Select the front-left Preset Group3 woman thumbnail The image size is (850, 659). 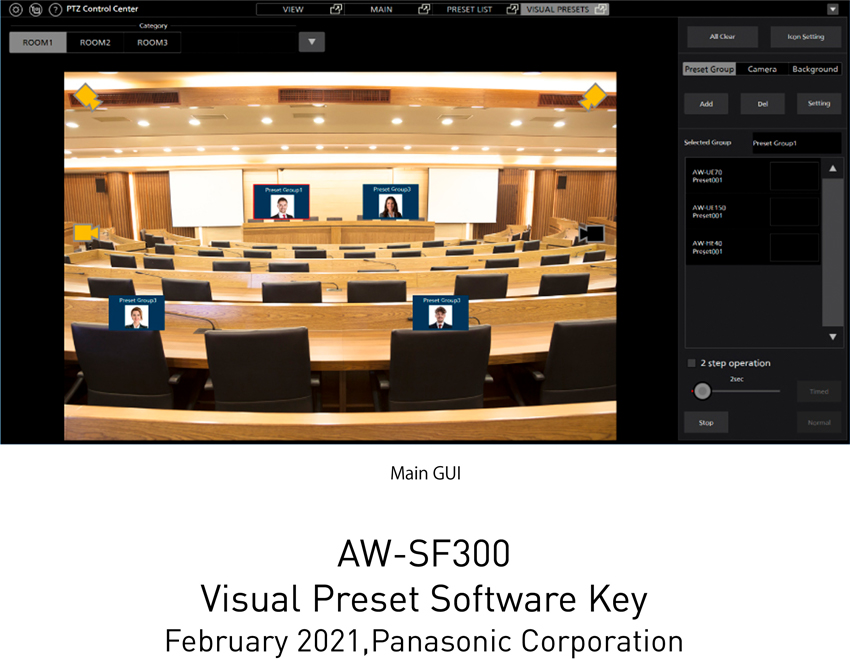click(137, 313)
